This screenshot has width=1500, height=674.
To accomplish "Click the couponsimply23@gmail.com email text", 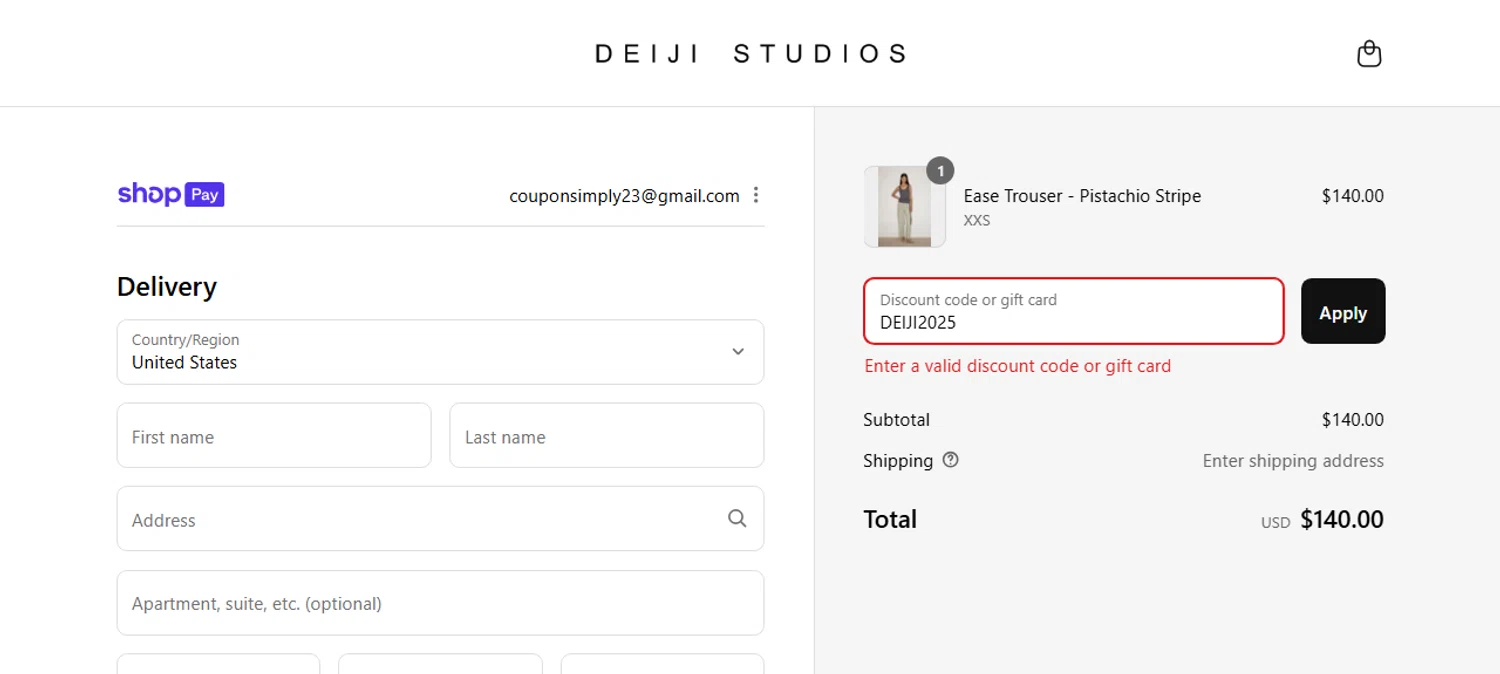I will coord(624,196).
